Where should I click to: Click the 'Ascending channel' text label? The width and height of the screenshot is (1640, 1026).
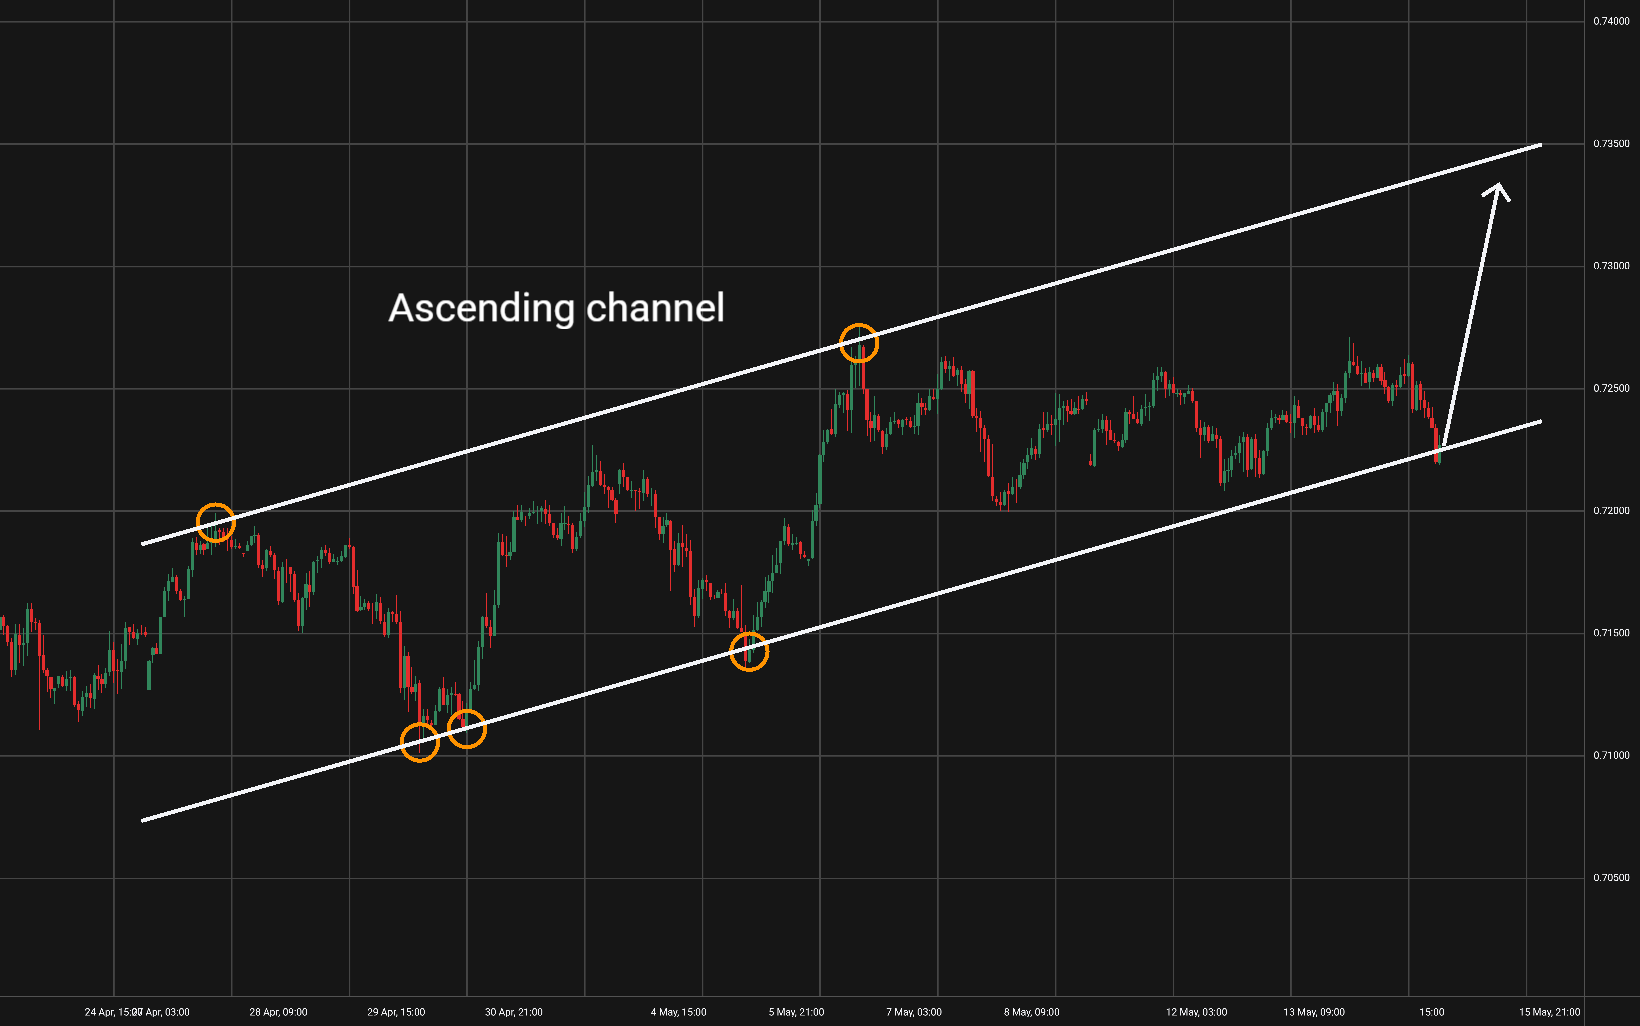click(x=556, y=308)
